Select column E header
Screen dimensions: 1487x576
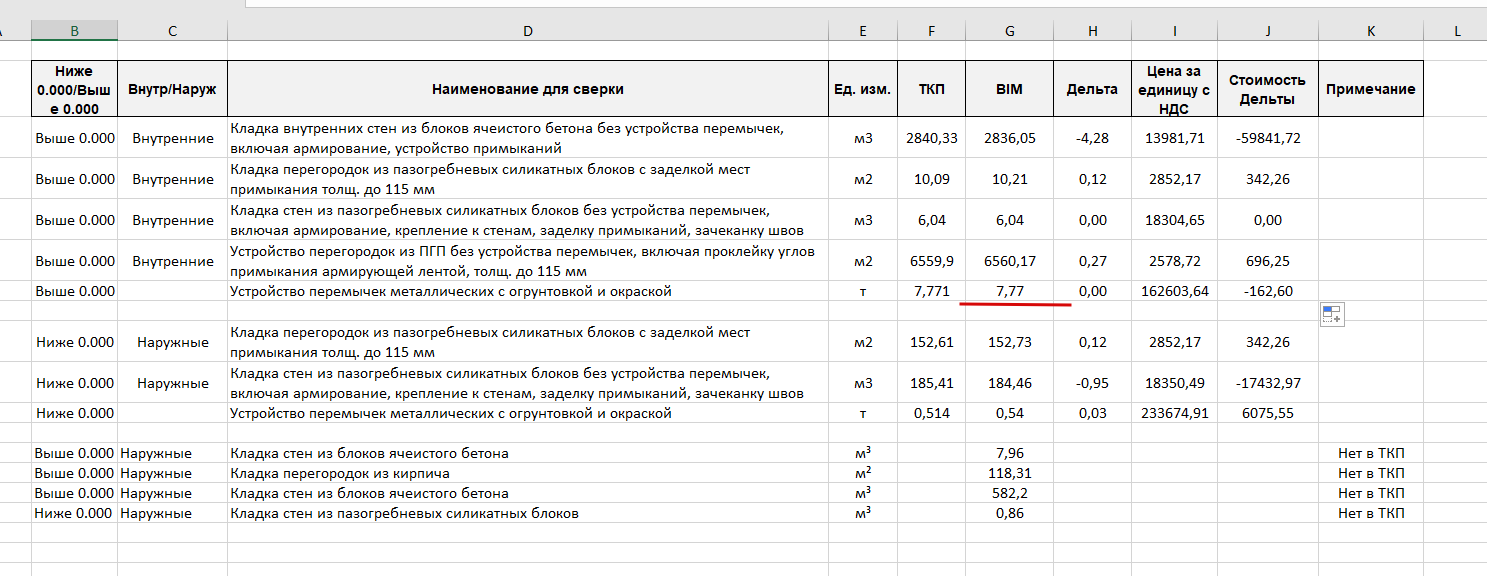(x=863, y=31)
